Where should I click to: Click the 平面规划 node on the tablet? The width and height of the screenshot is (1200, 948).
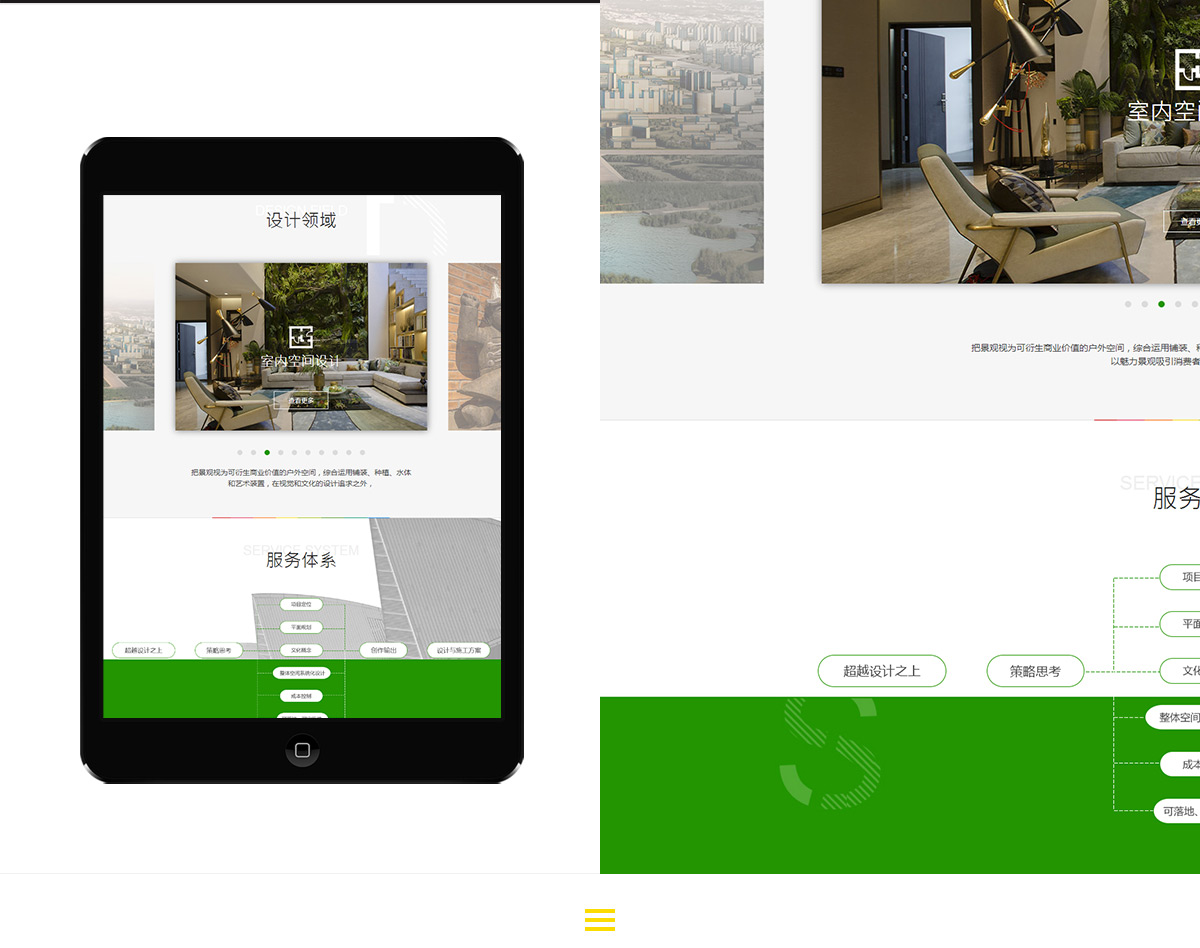301,627
